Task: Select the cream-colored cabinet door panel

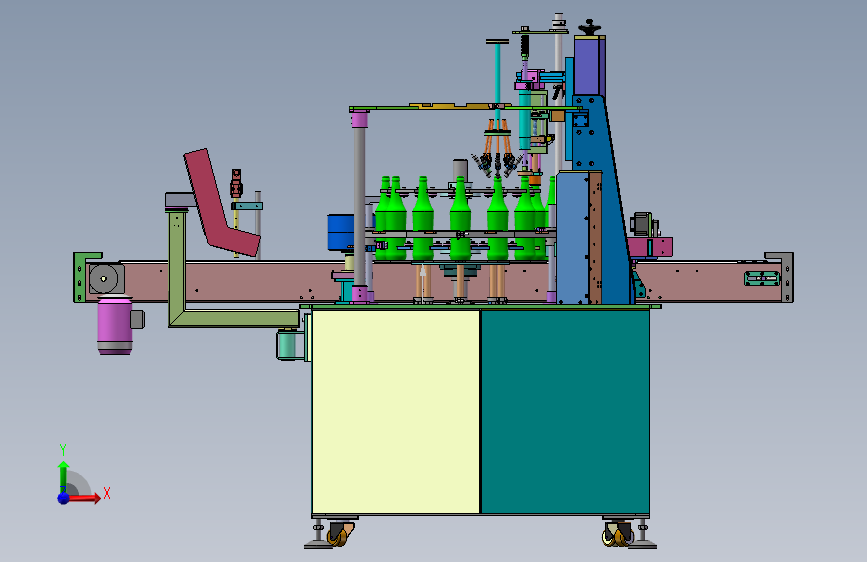Action: tap(396, 412)
